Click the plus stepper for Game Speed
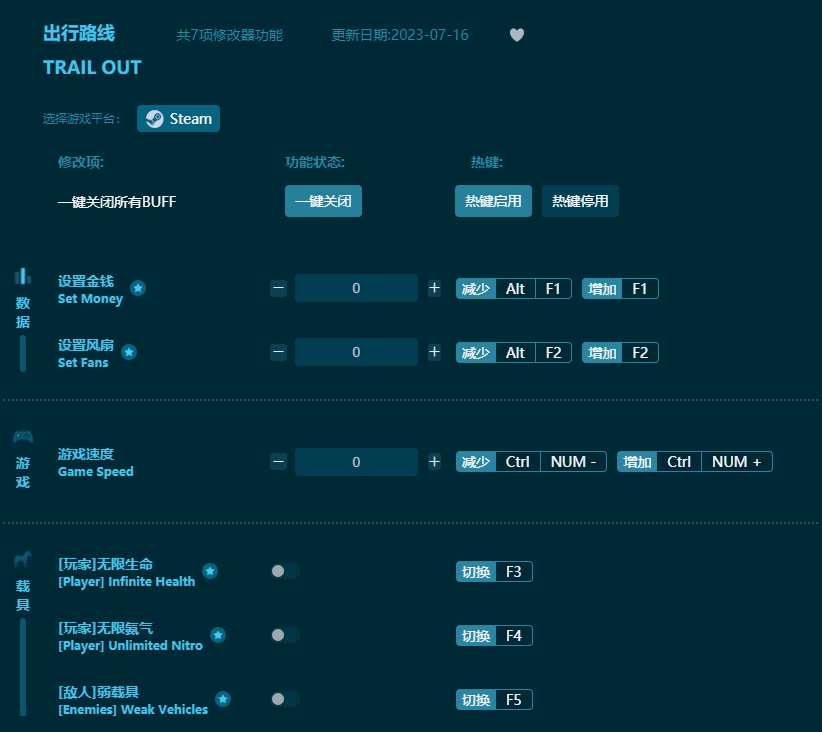This screenshot has height=732, width=822. tap(434, 461)
